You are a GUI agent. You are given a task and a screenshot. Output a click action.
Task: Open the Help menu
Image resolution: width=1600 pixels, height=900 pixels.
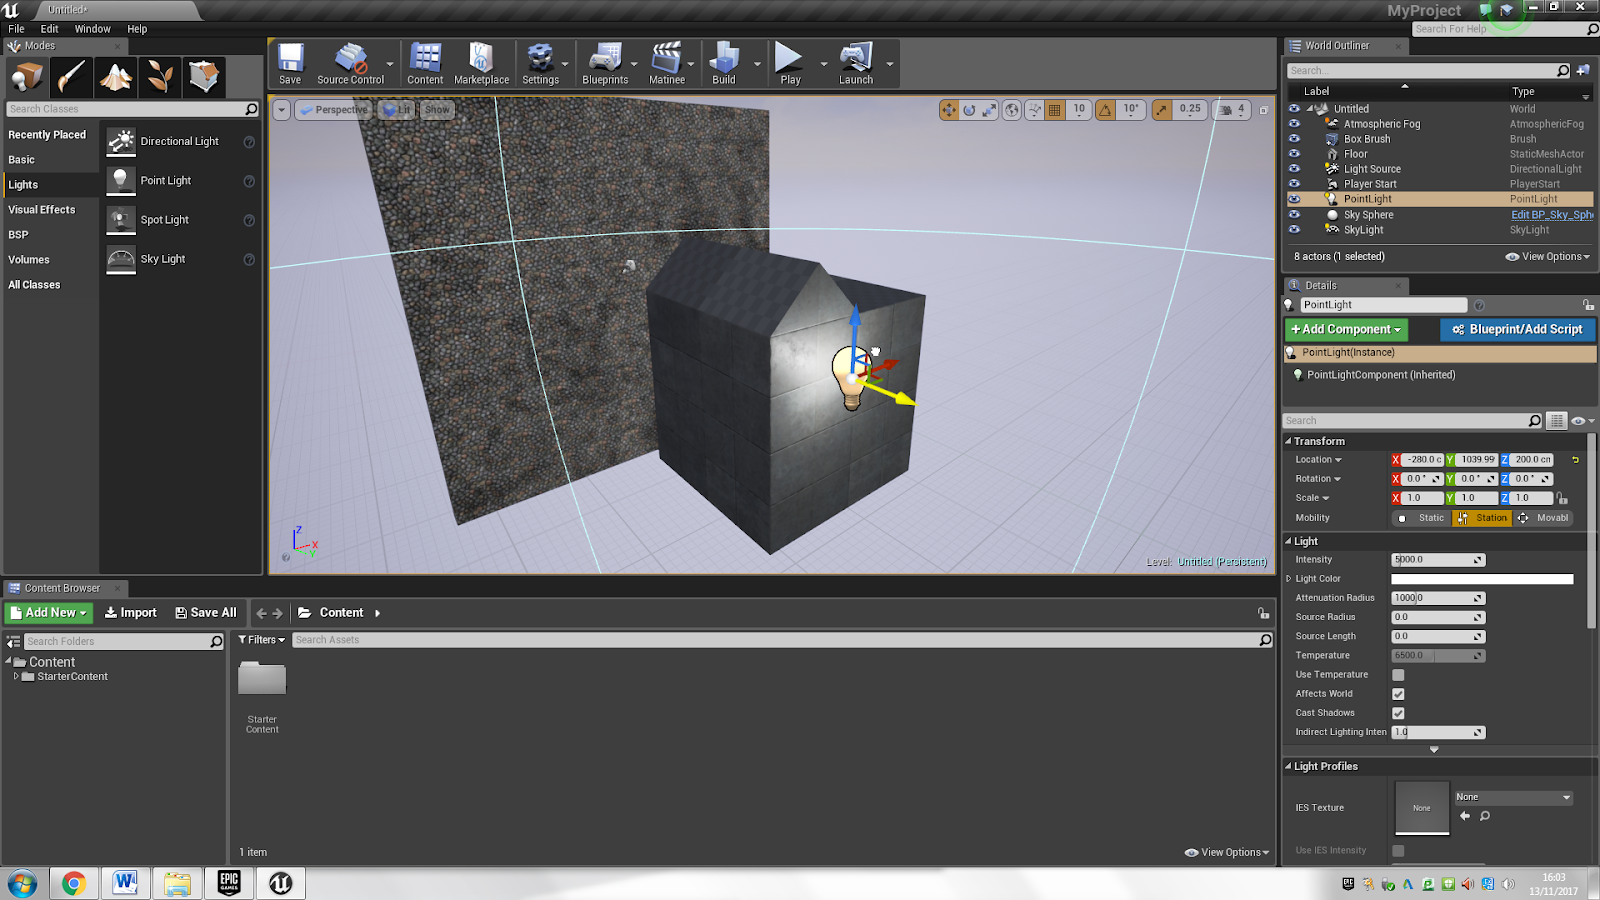(x=137, y=29)
